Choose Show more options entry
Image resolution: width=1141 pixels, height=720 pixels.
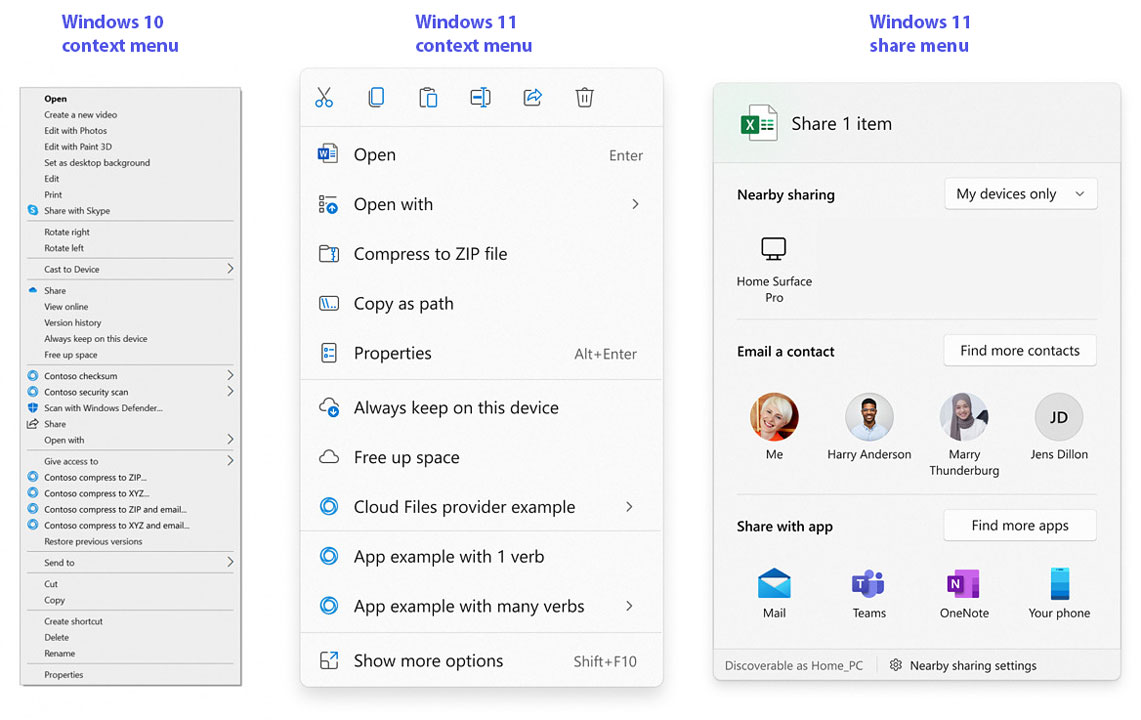481,660
